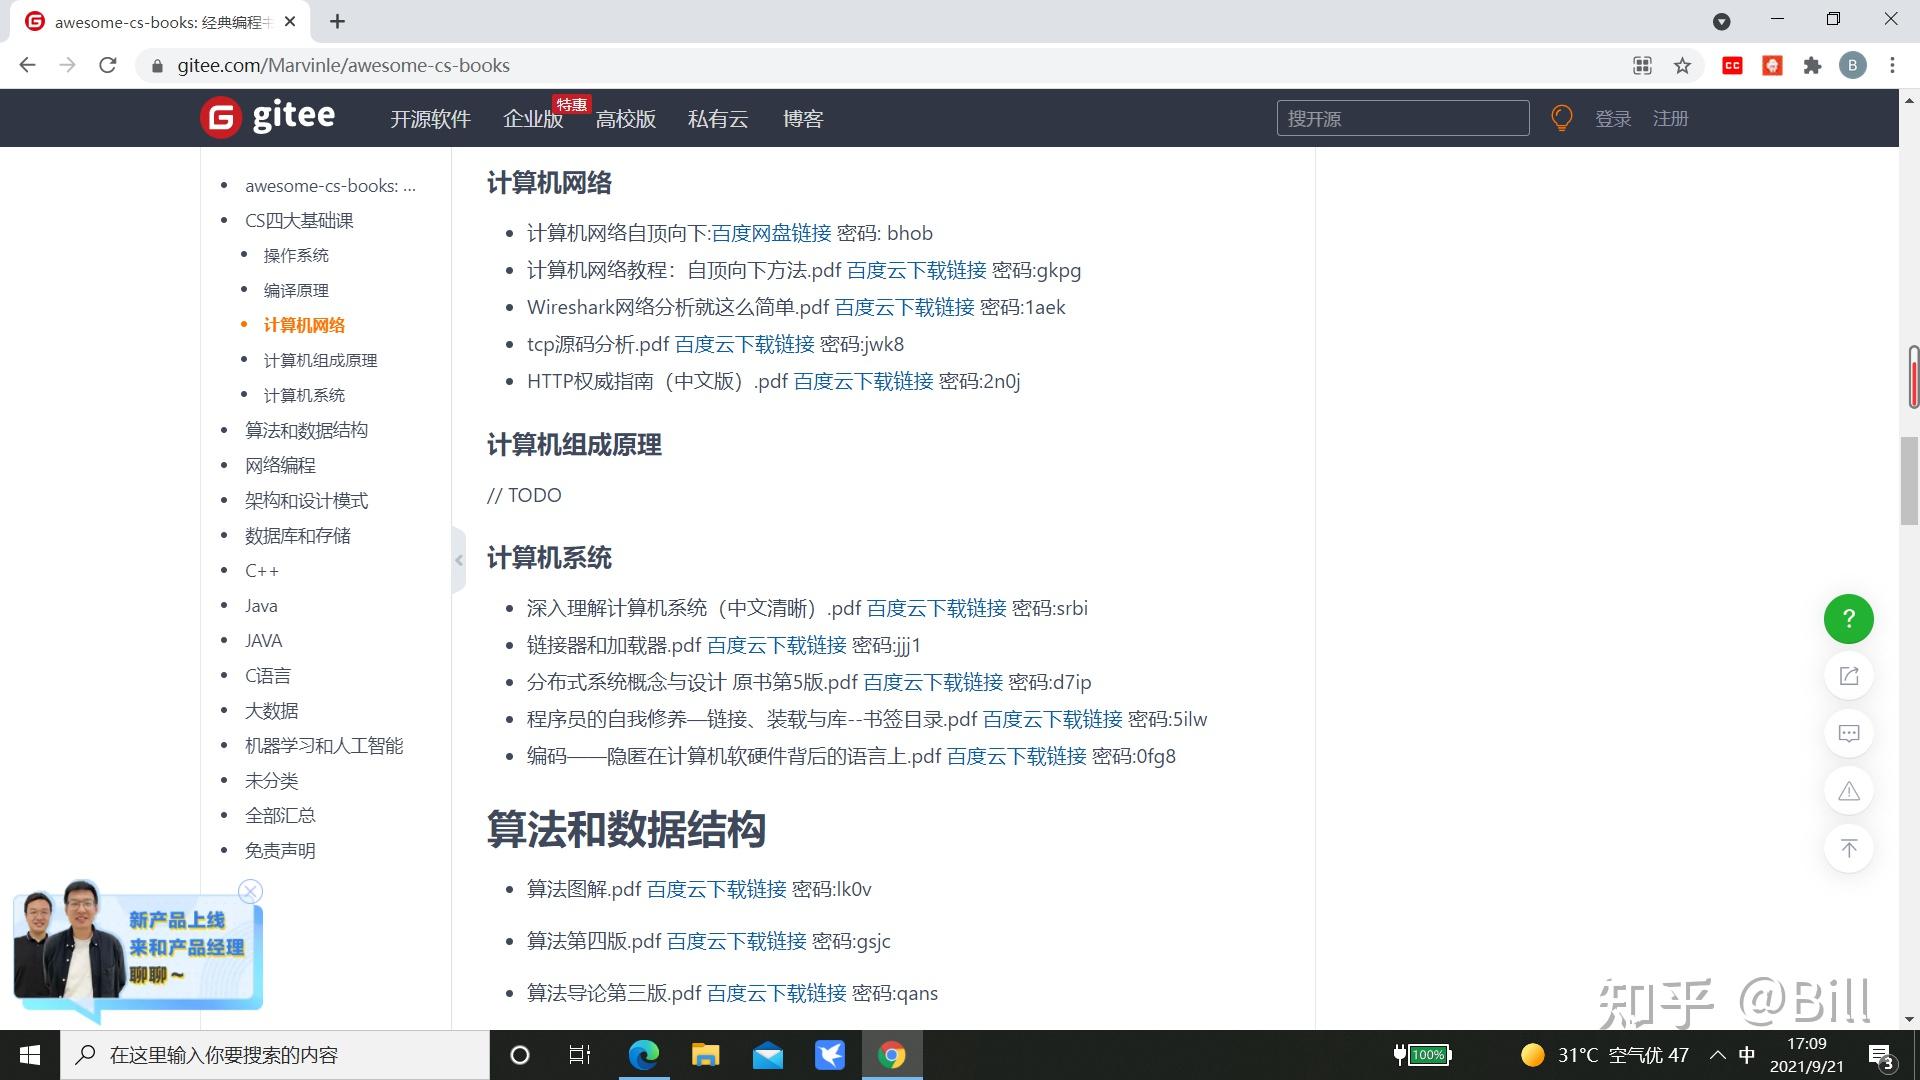
Task: Toggle the bookmark star in the address bar
Action: 1683,65
